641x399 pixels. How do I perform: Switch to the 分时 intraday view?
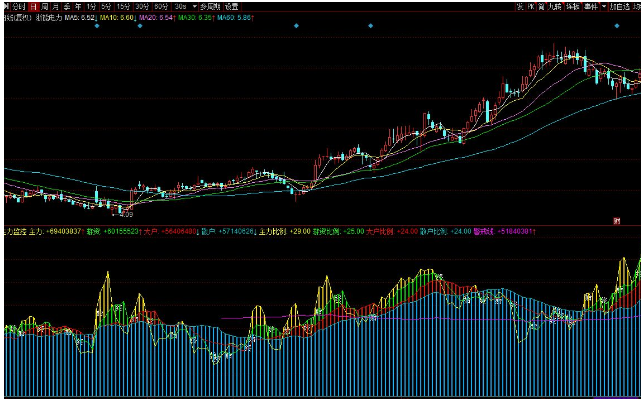coord(18,7)
